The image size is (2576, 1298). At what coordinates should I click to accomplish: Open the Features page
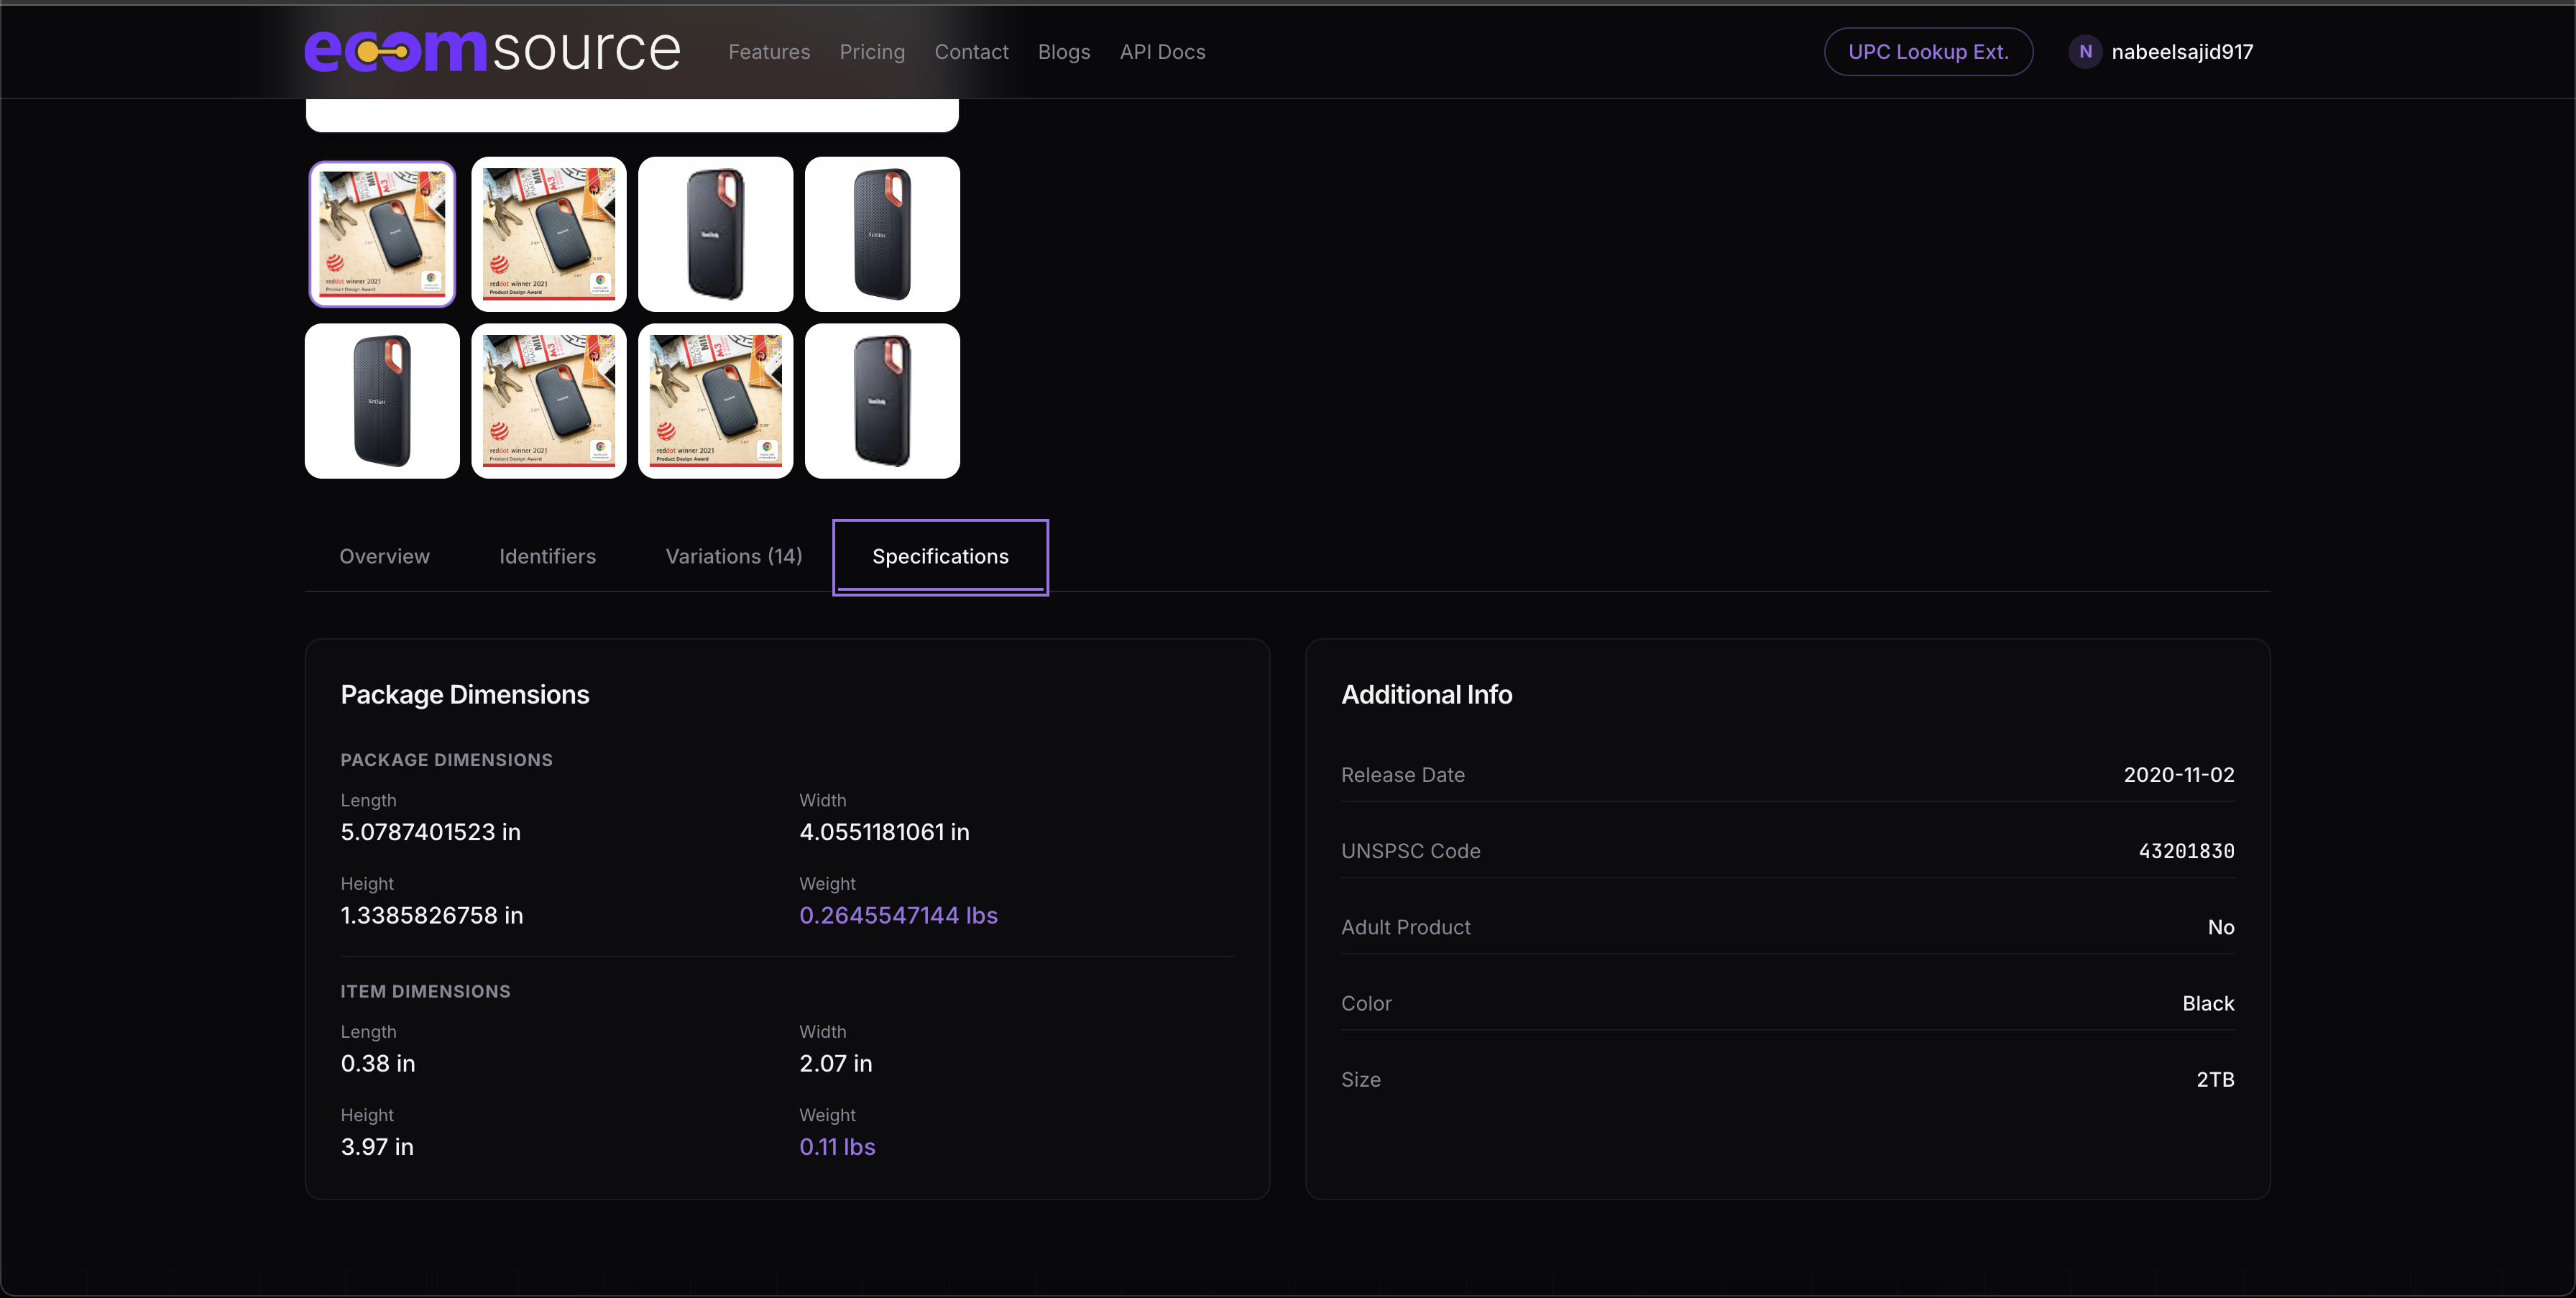point(769,51)
